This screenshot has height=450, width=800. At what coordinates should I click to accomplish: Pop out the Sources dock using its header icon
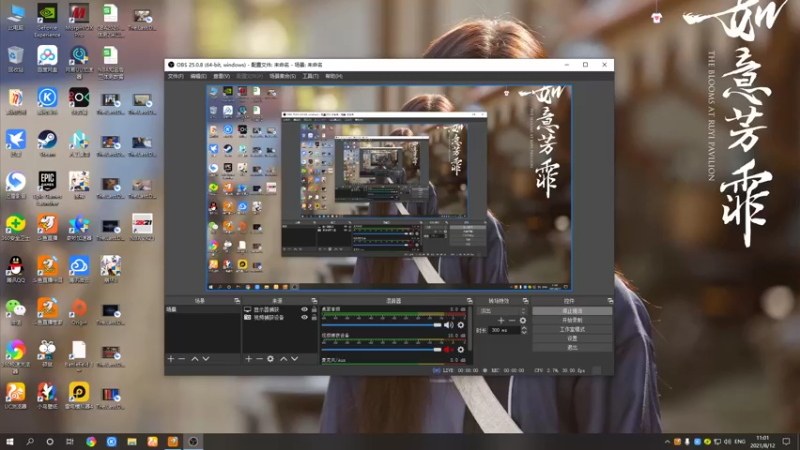pyautogui.click(x=314, y=301)
